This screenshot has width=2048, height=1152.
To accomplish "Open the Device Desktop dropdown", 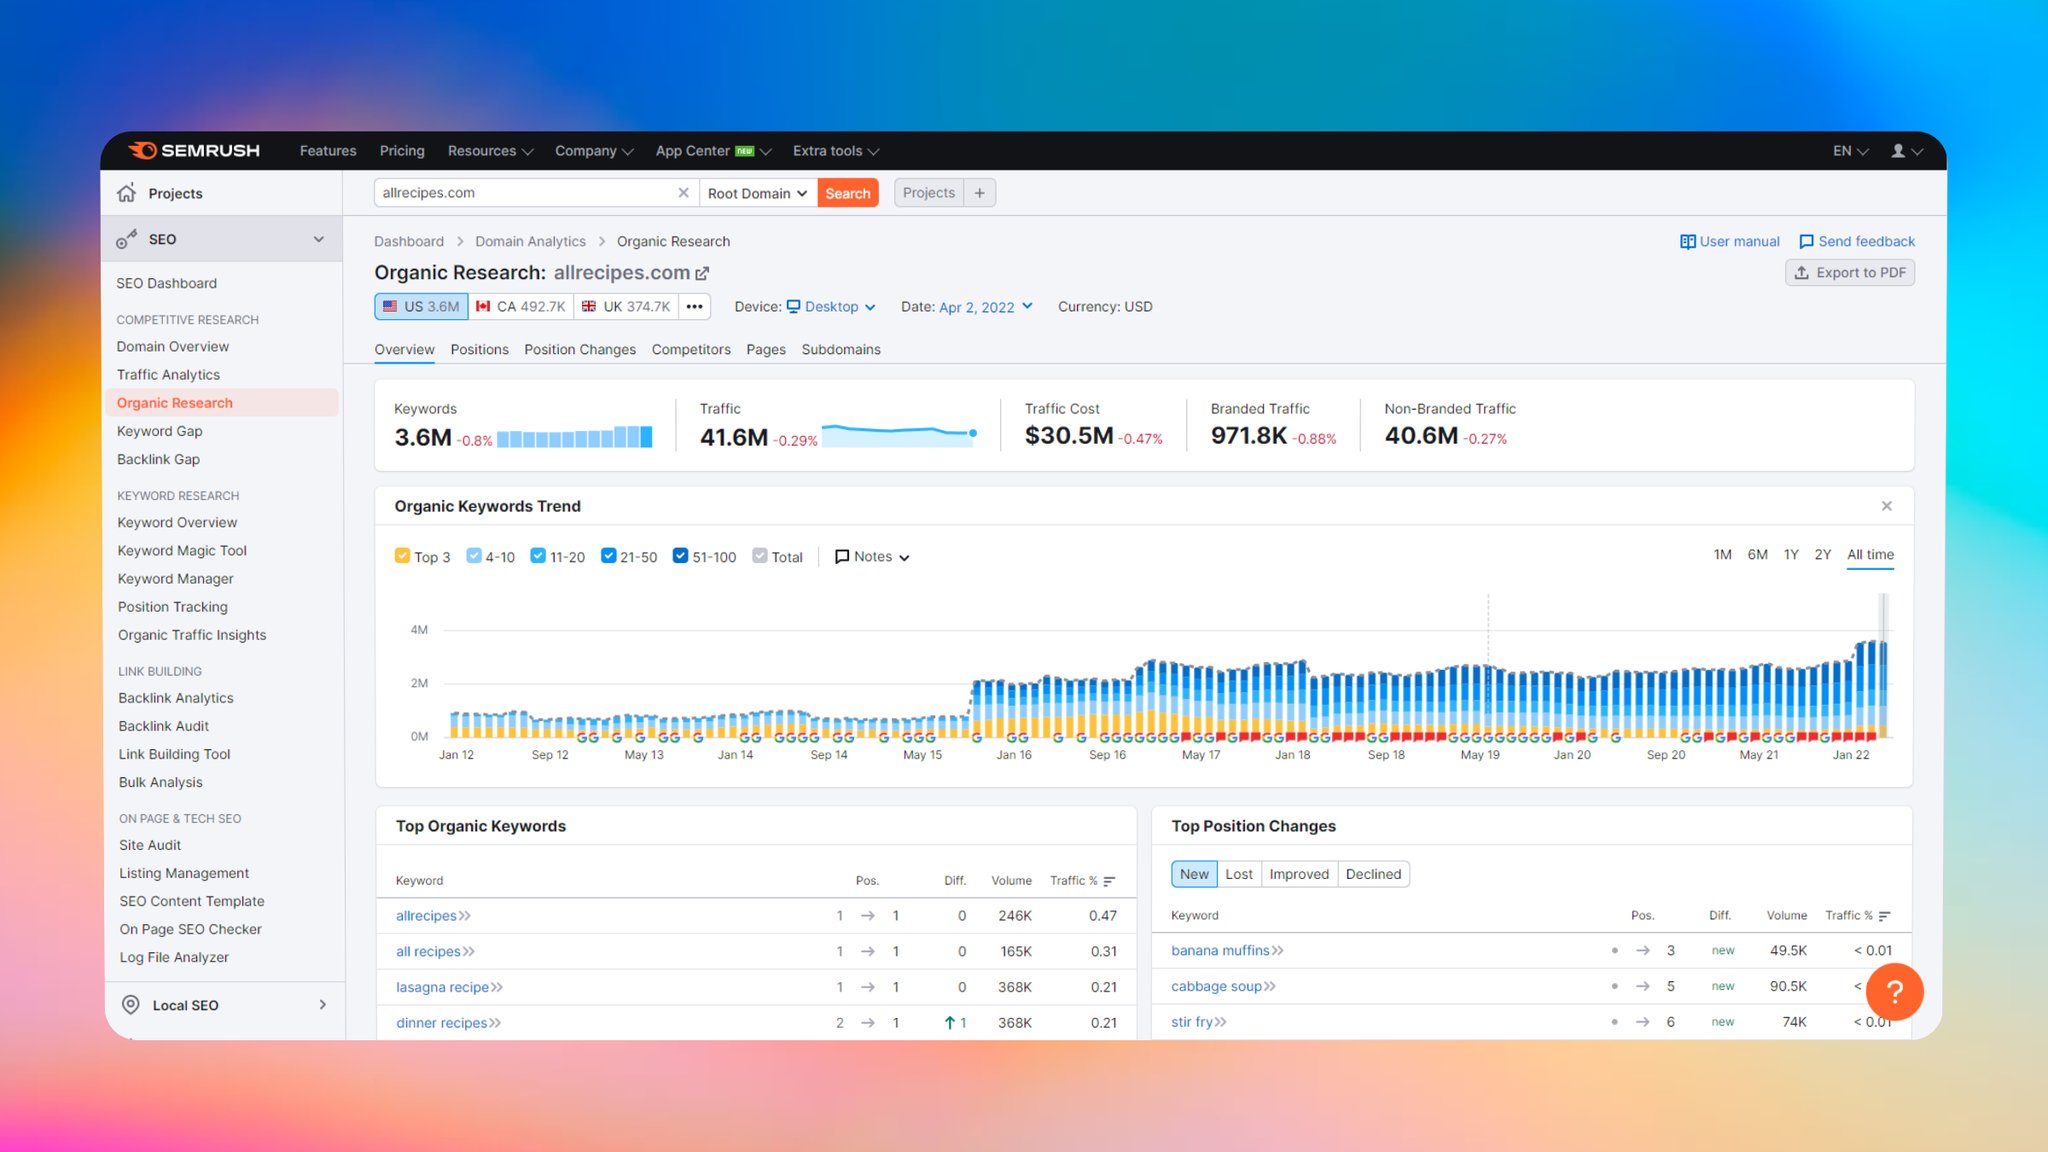I will tap(831, 307).
